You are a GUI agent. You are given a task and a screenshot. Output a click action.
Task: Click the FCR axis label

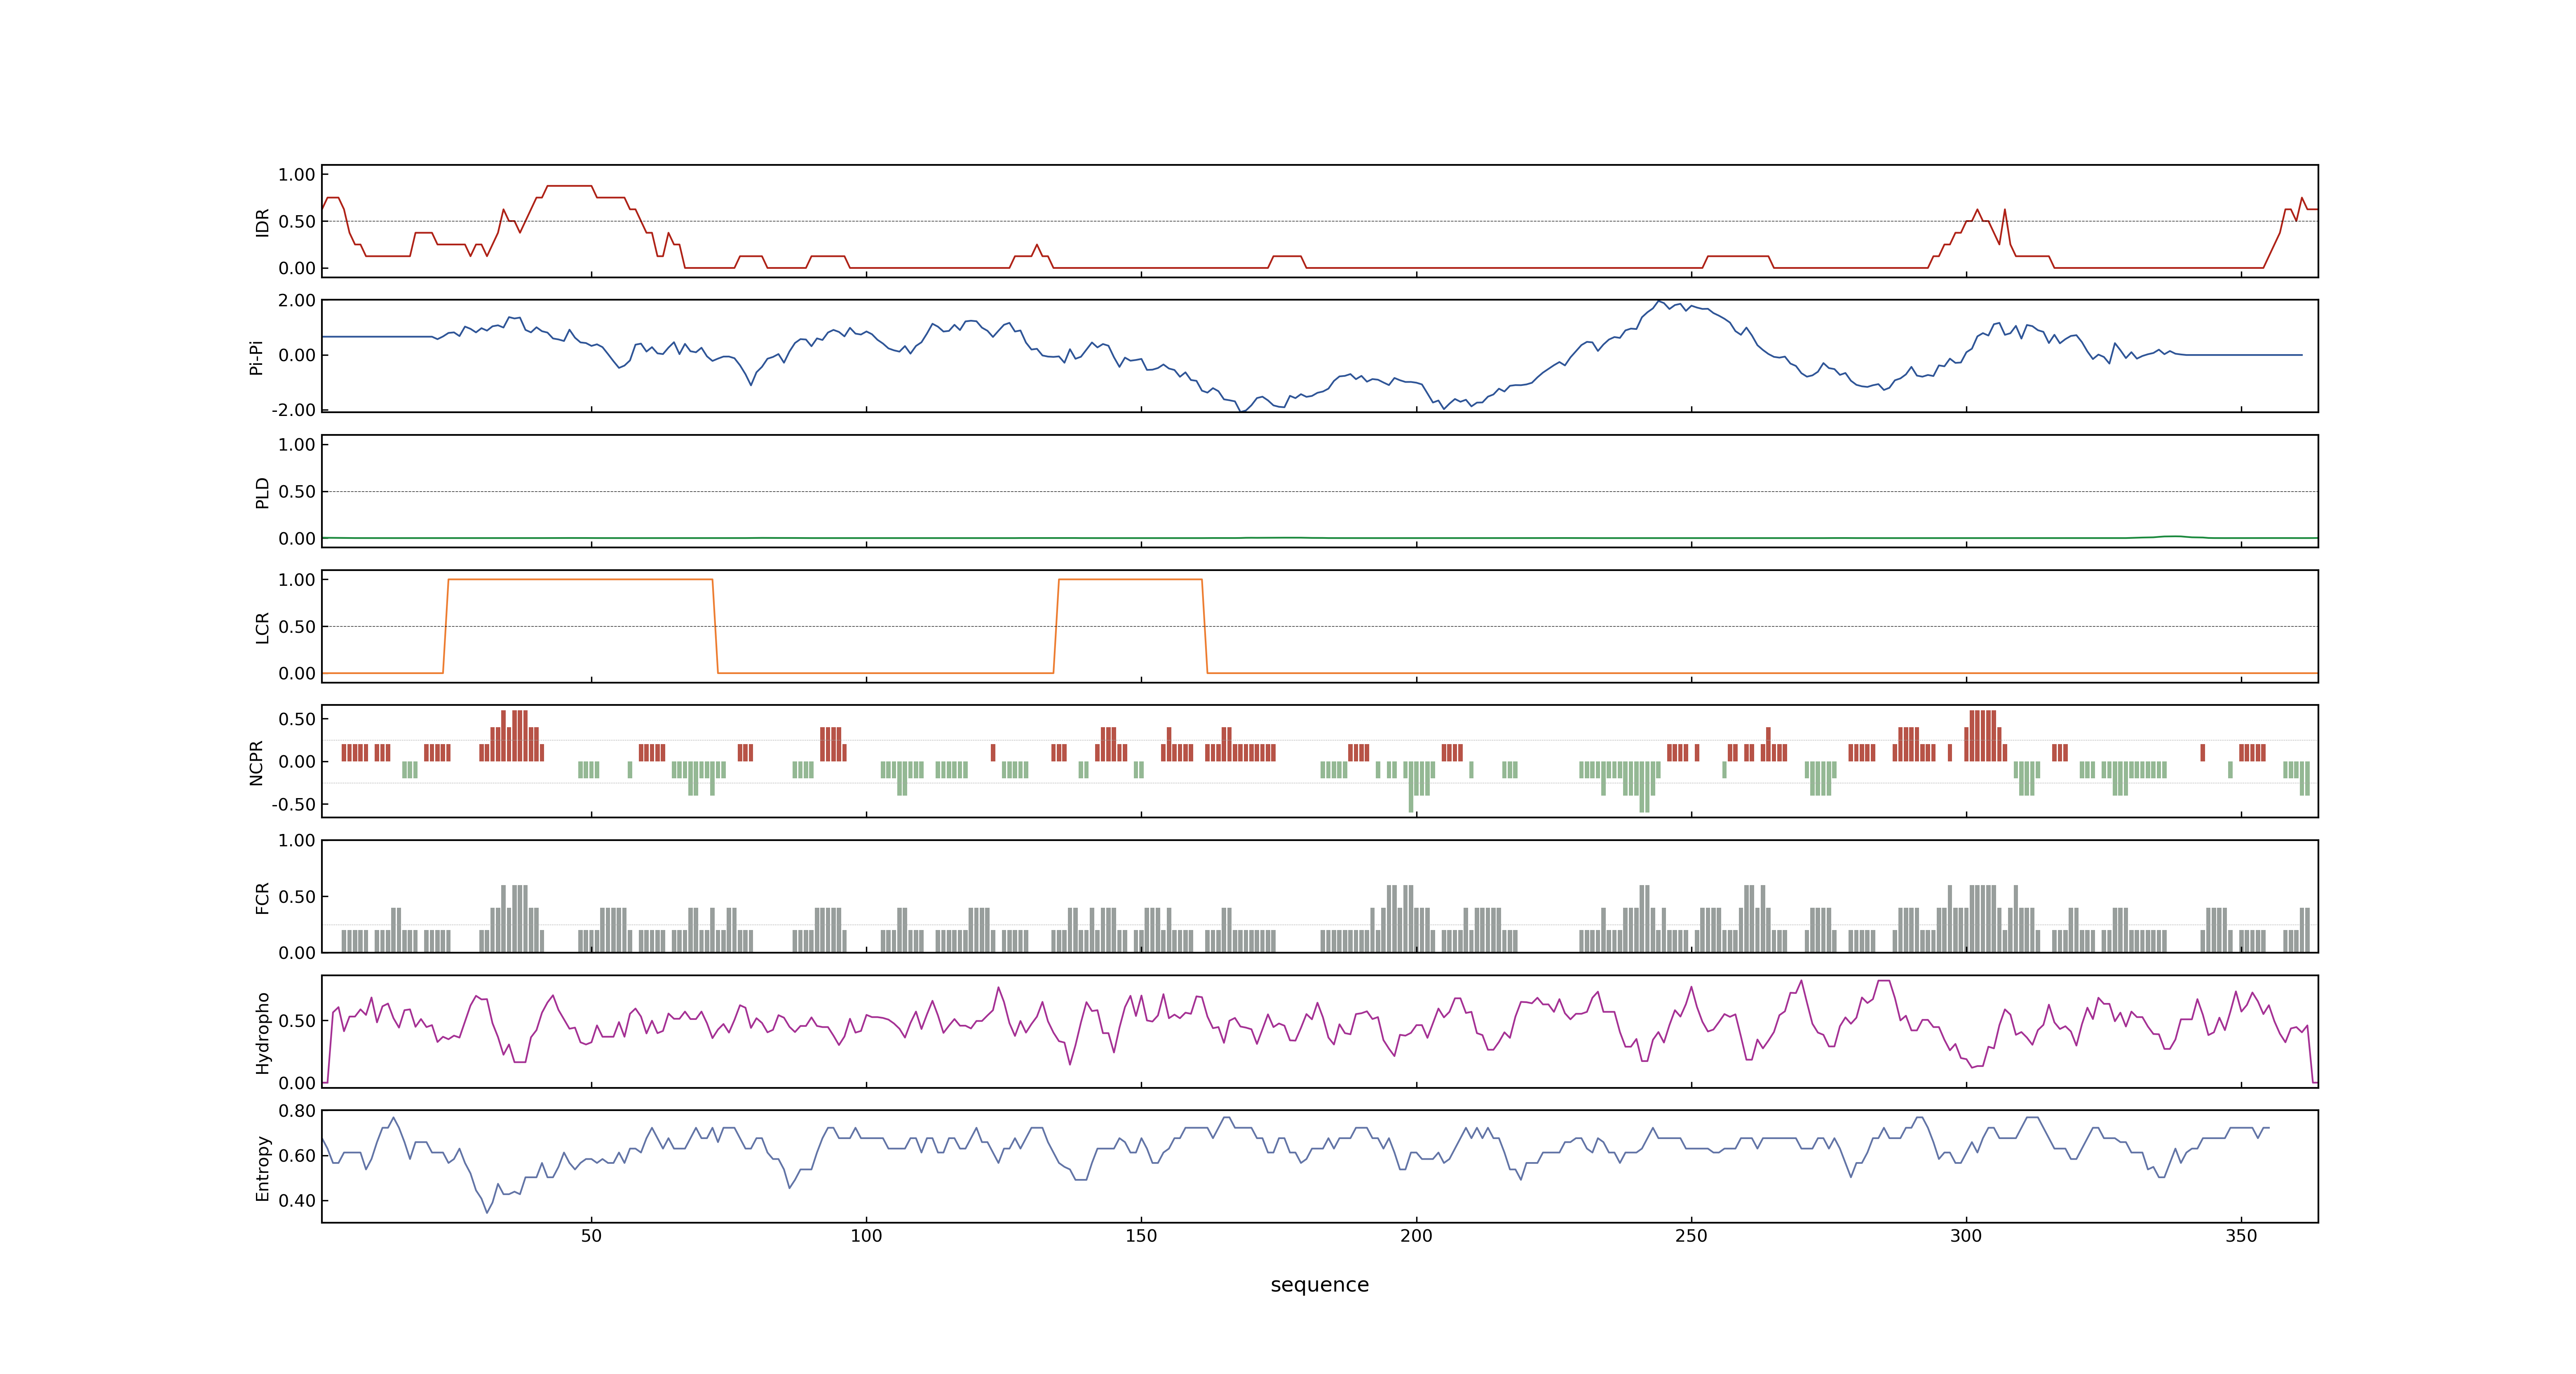pos(262,897)
